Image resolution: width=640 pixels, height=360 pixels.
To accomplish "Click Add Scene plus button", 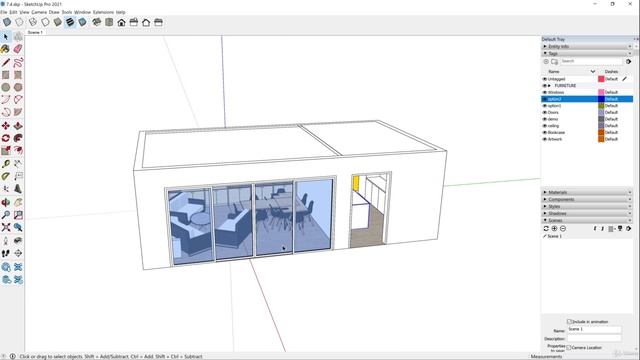I will (554, 229).
